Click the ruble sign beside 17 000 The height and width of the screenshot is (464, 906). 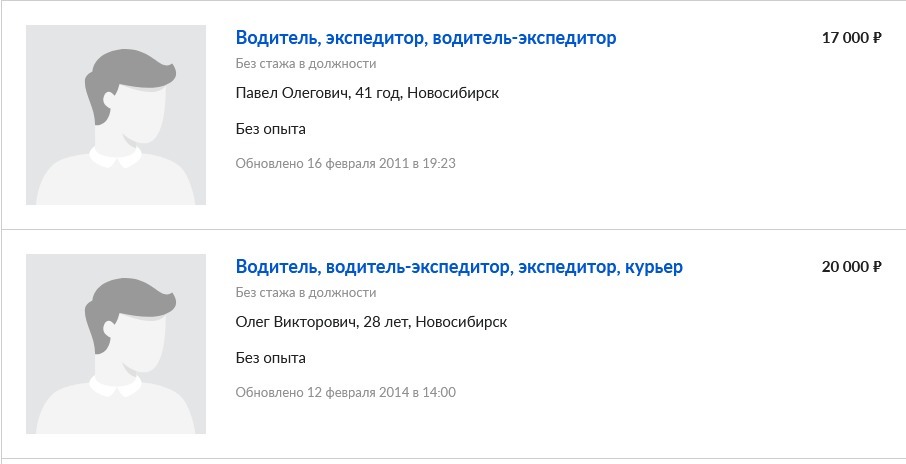(x=877, y=38)
